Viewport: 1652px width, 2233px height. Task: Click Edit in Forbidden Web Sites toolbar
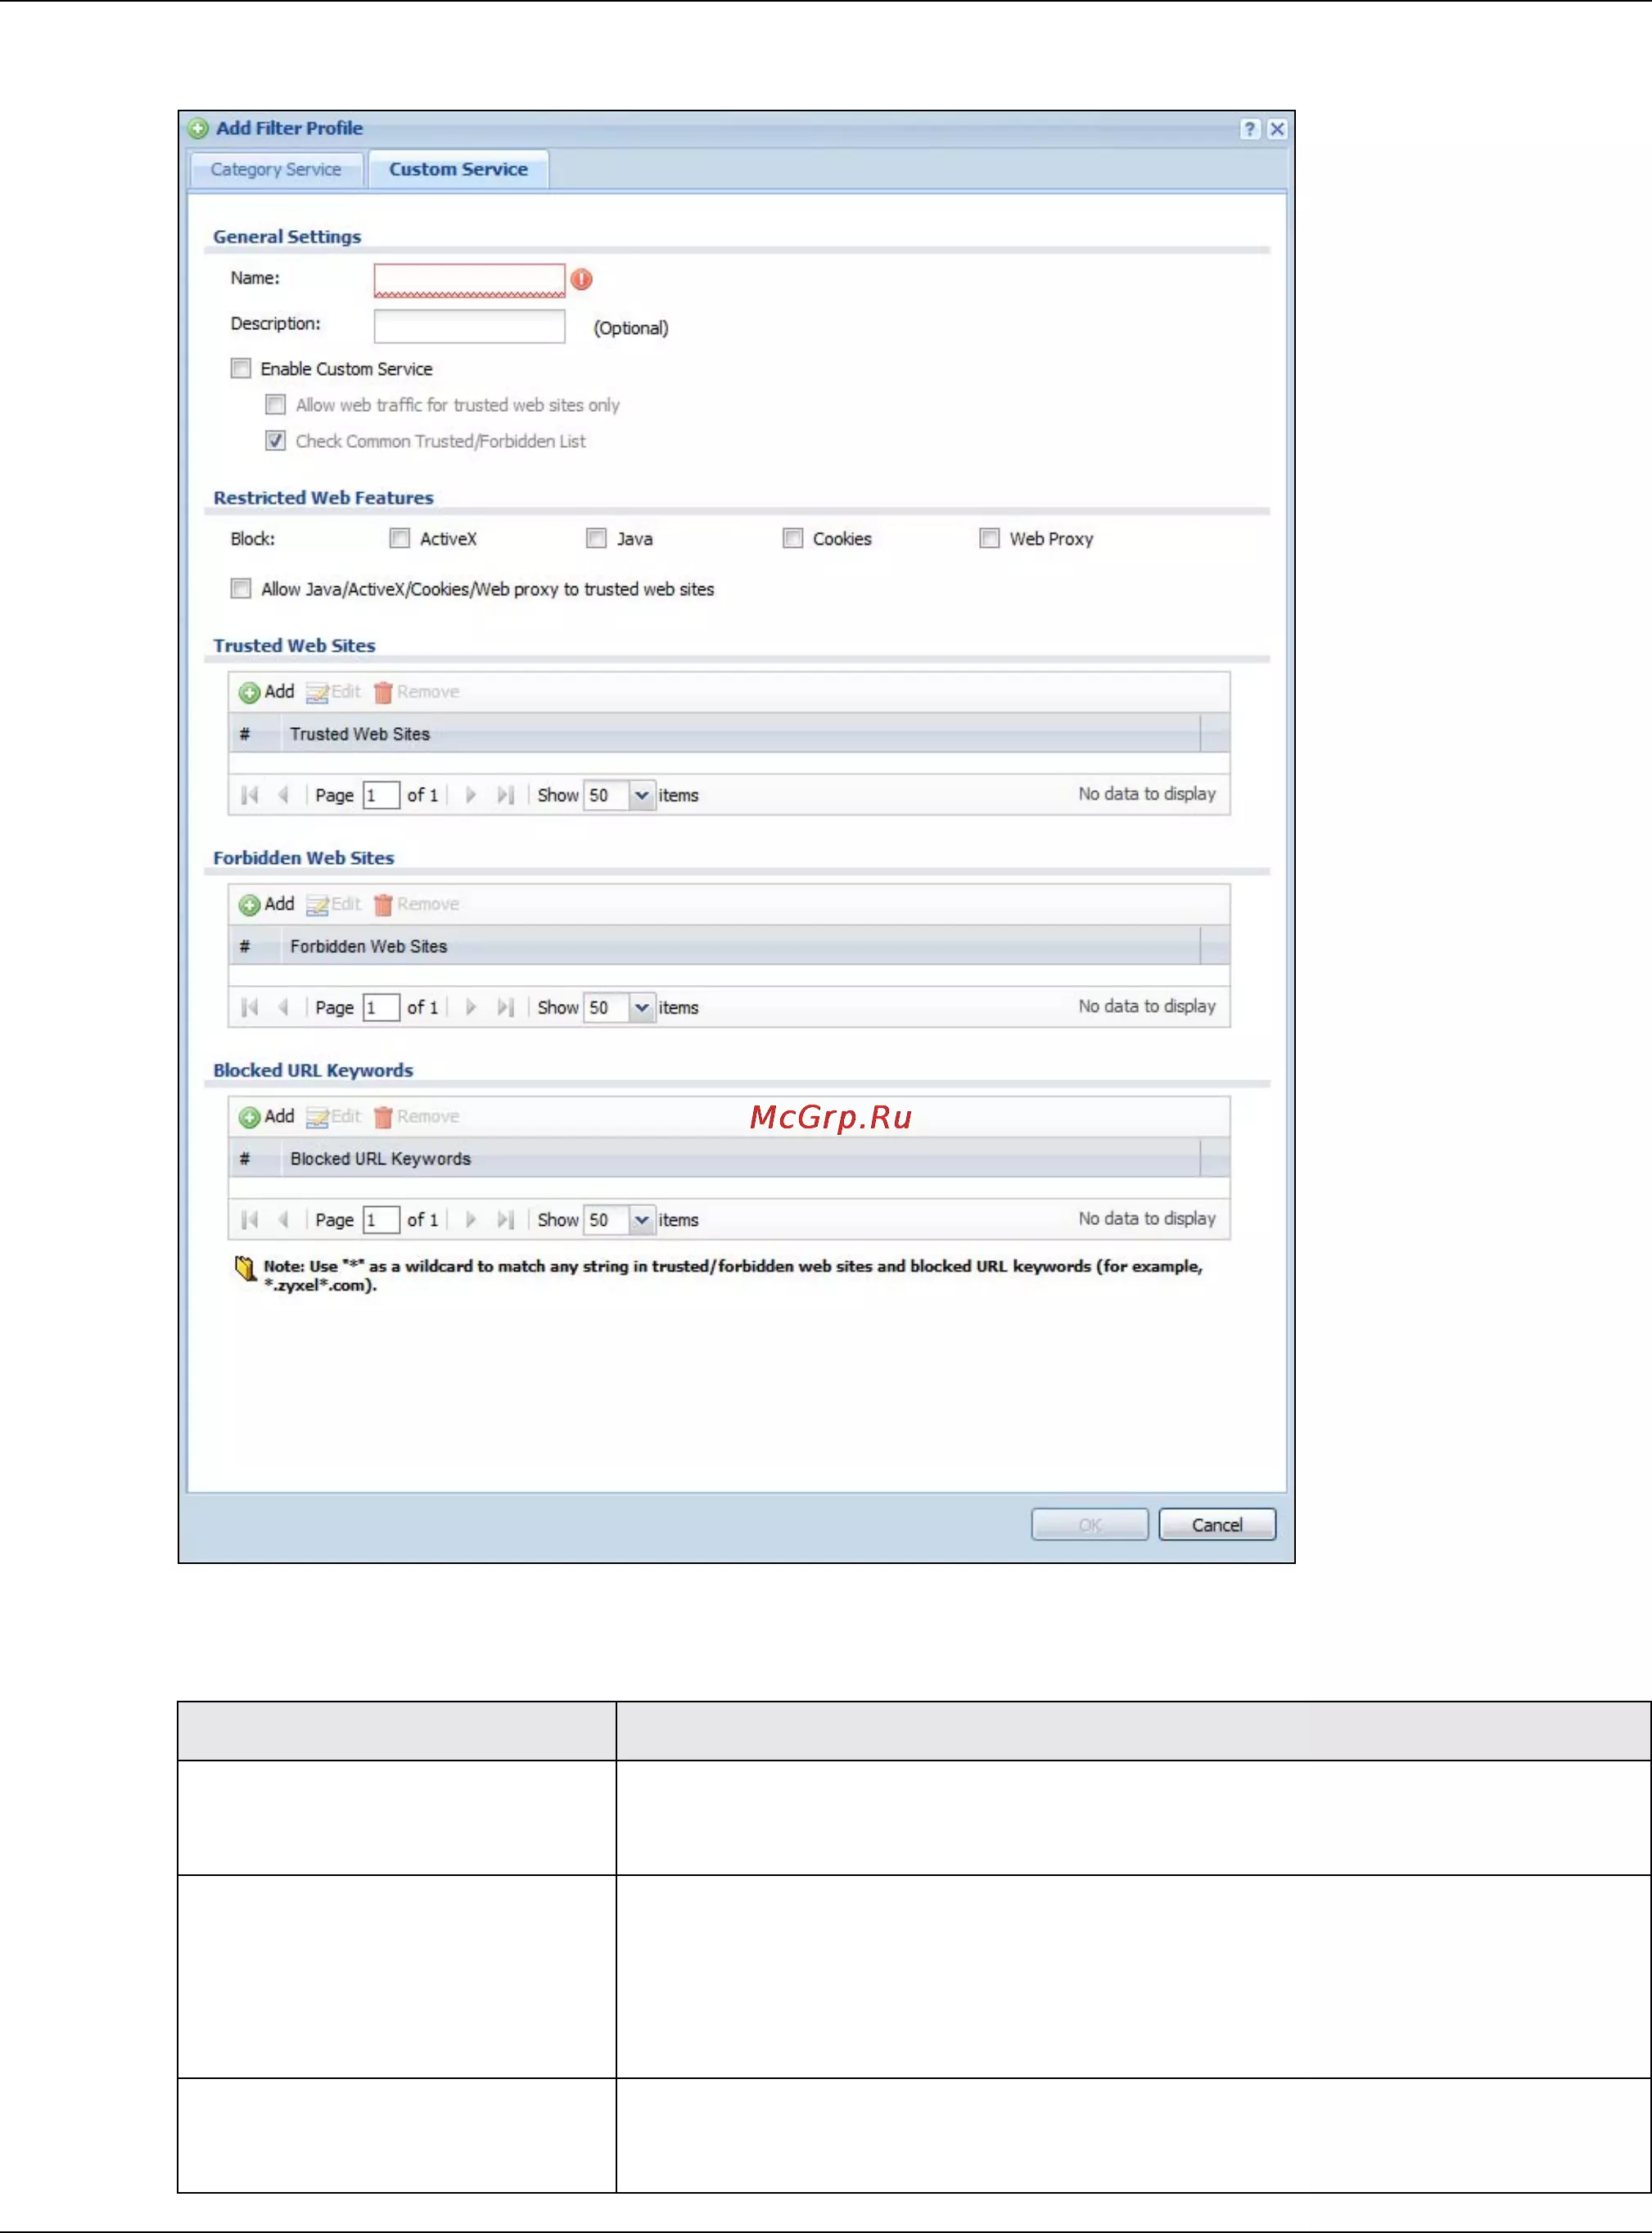pyautogui.click(x=333, y=904)
